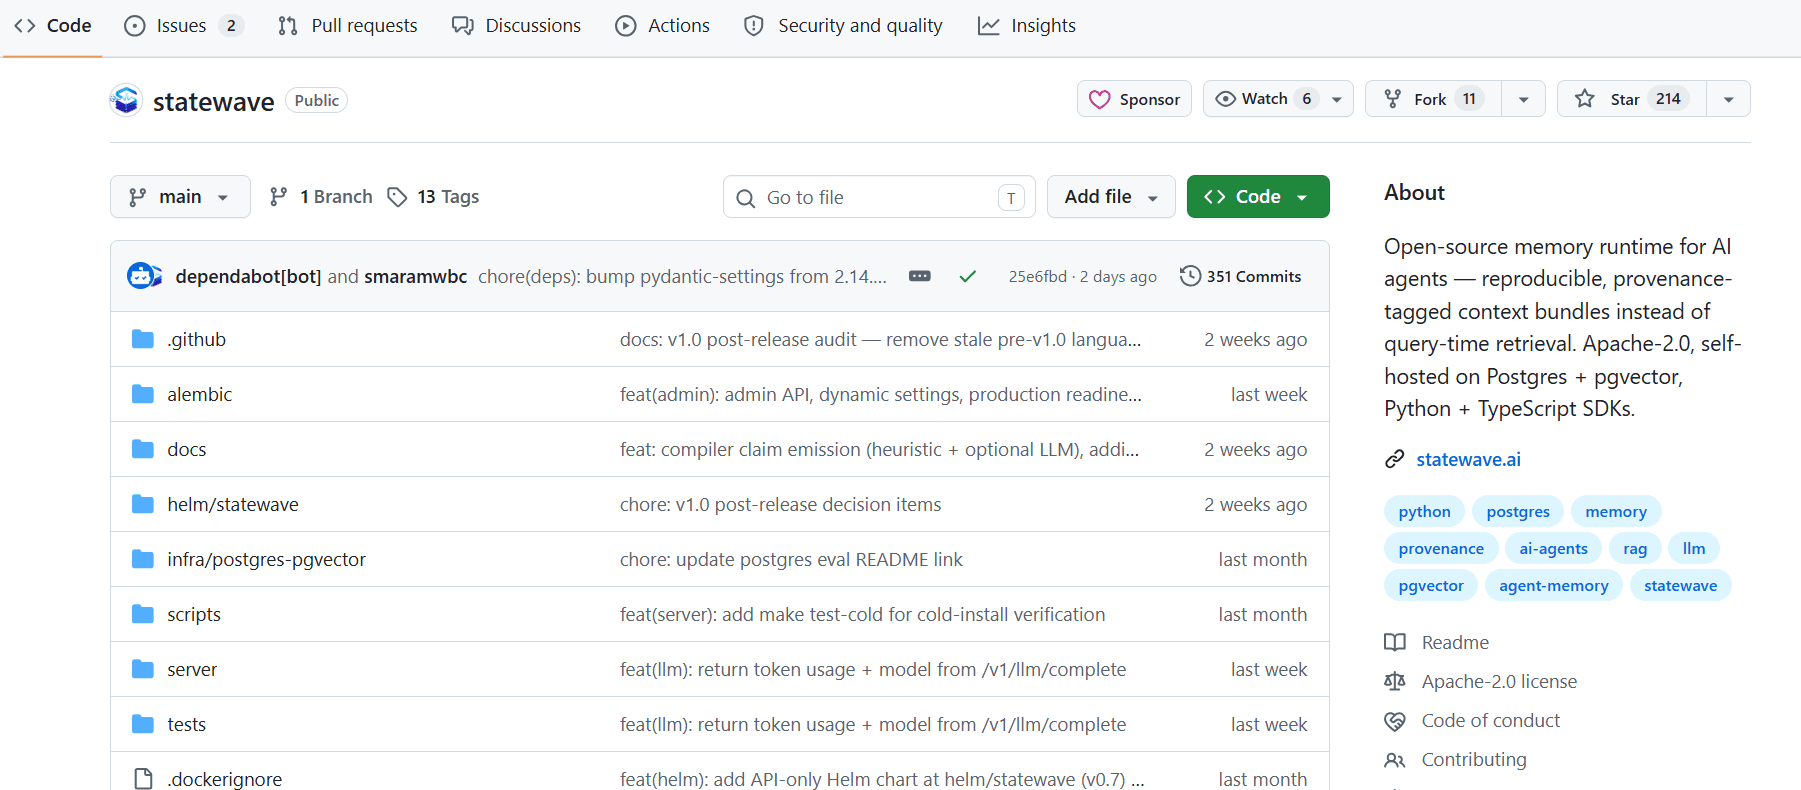Open smaramwbc author link
The height and width of the screenshot is (790, 1801).
pyautogui.click(x=416, y=277)
